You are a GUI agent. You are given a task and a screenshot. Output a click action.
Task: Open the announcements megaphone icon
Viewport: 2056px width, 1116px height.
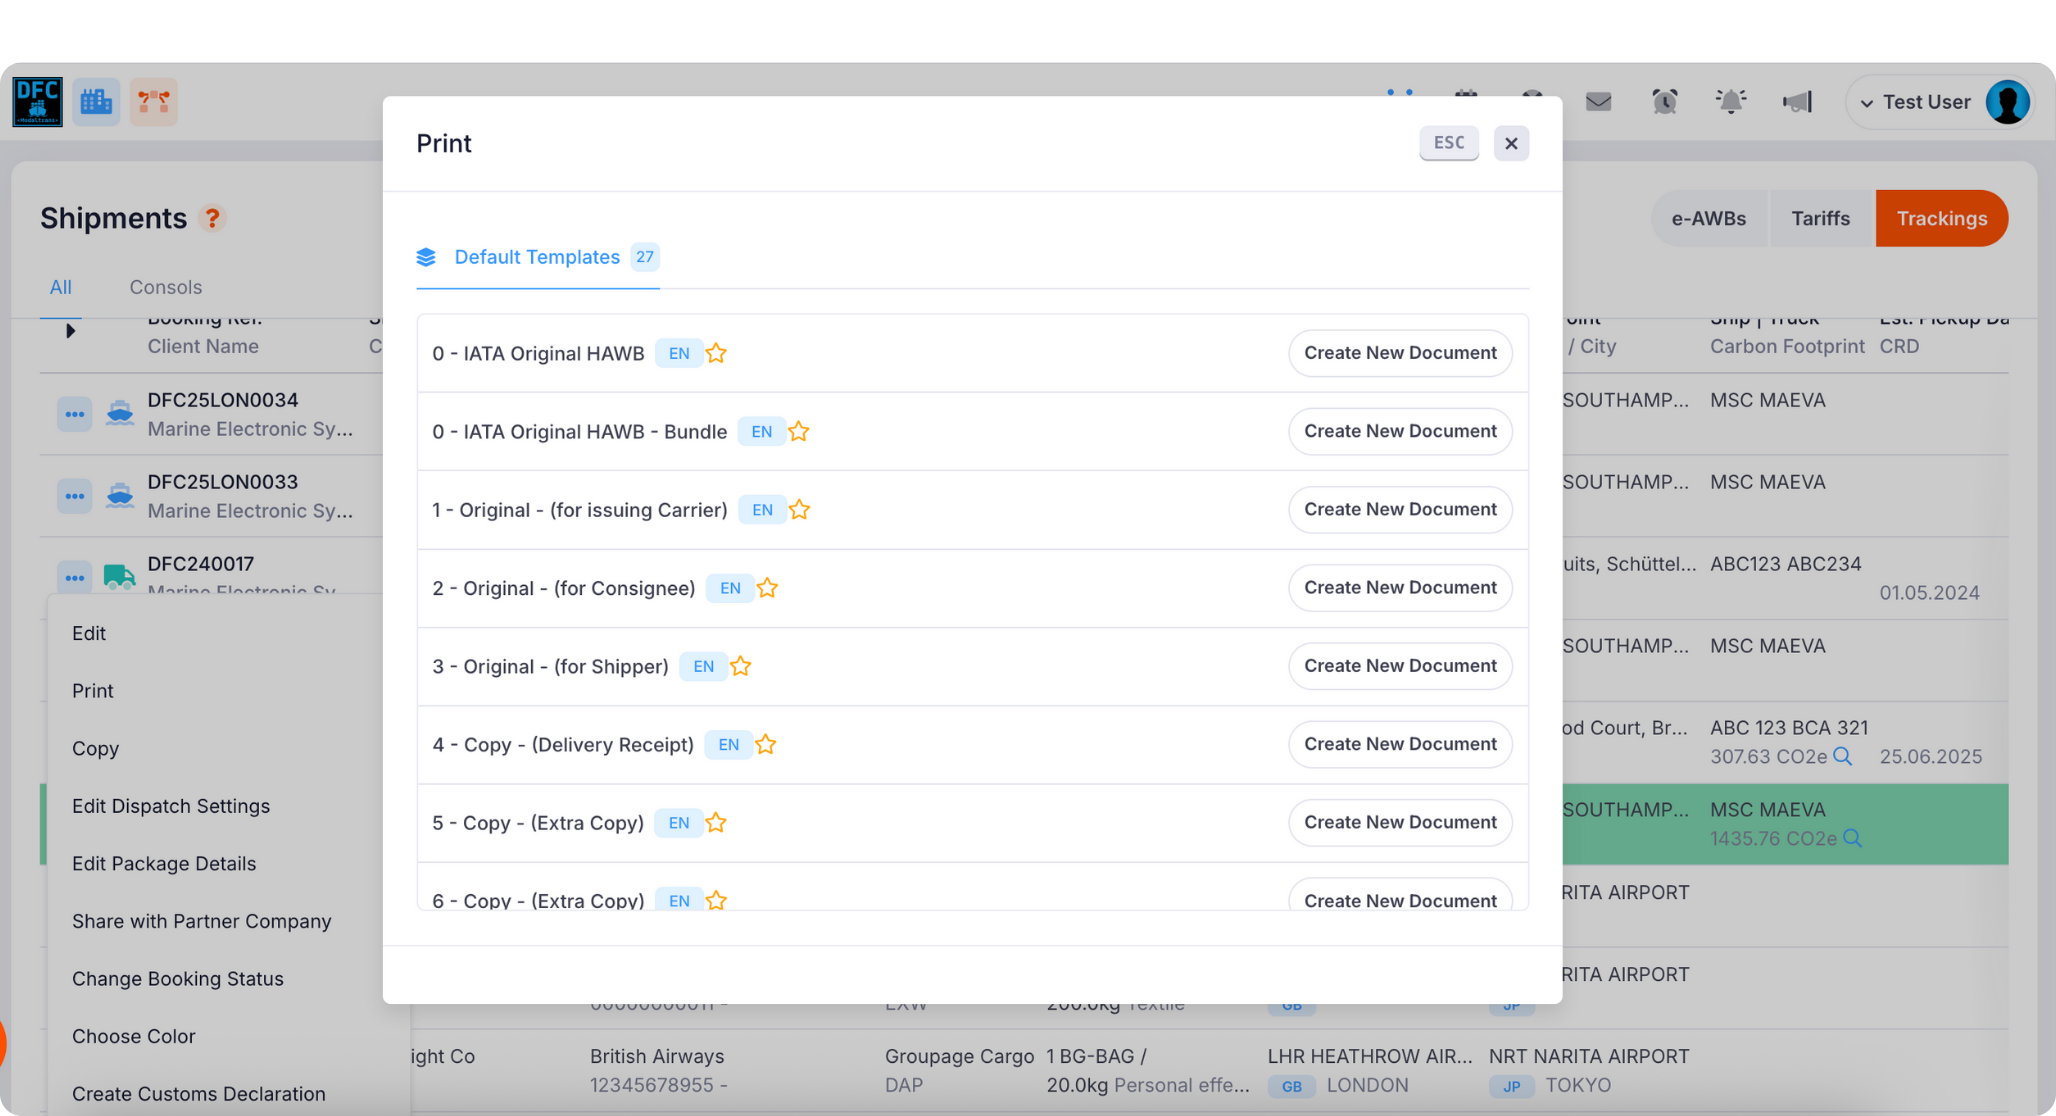pyautogui.click(x=1797, y=101)
